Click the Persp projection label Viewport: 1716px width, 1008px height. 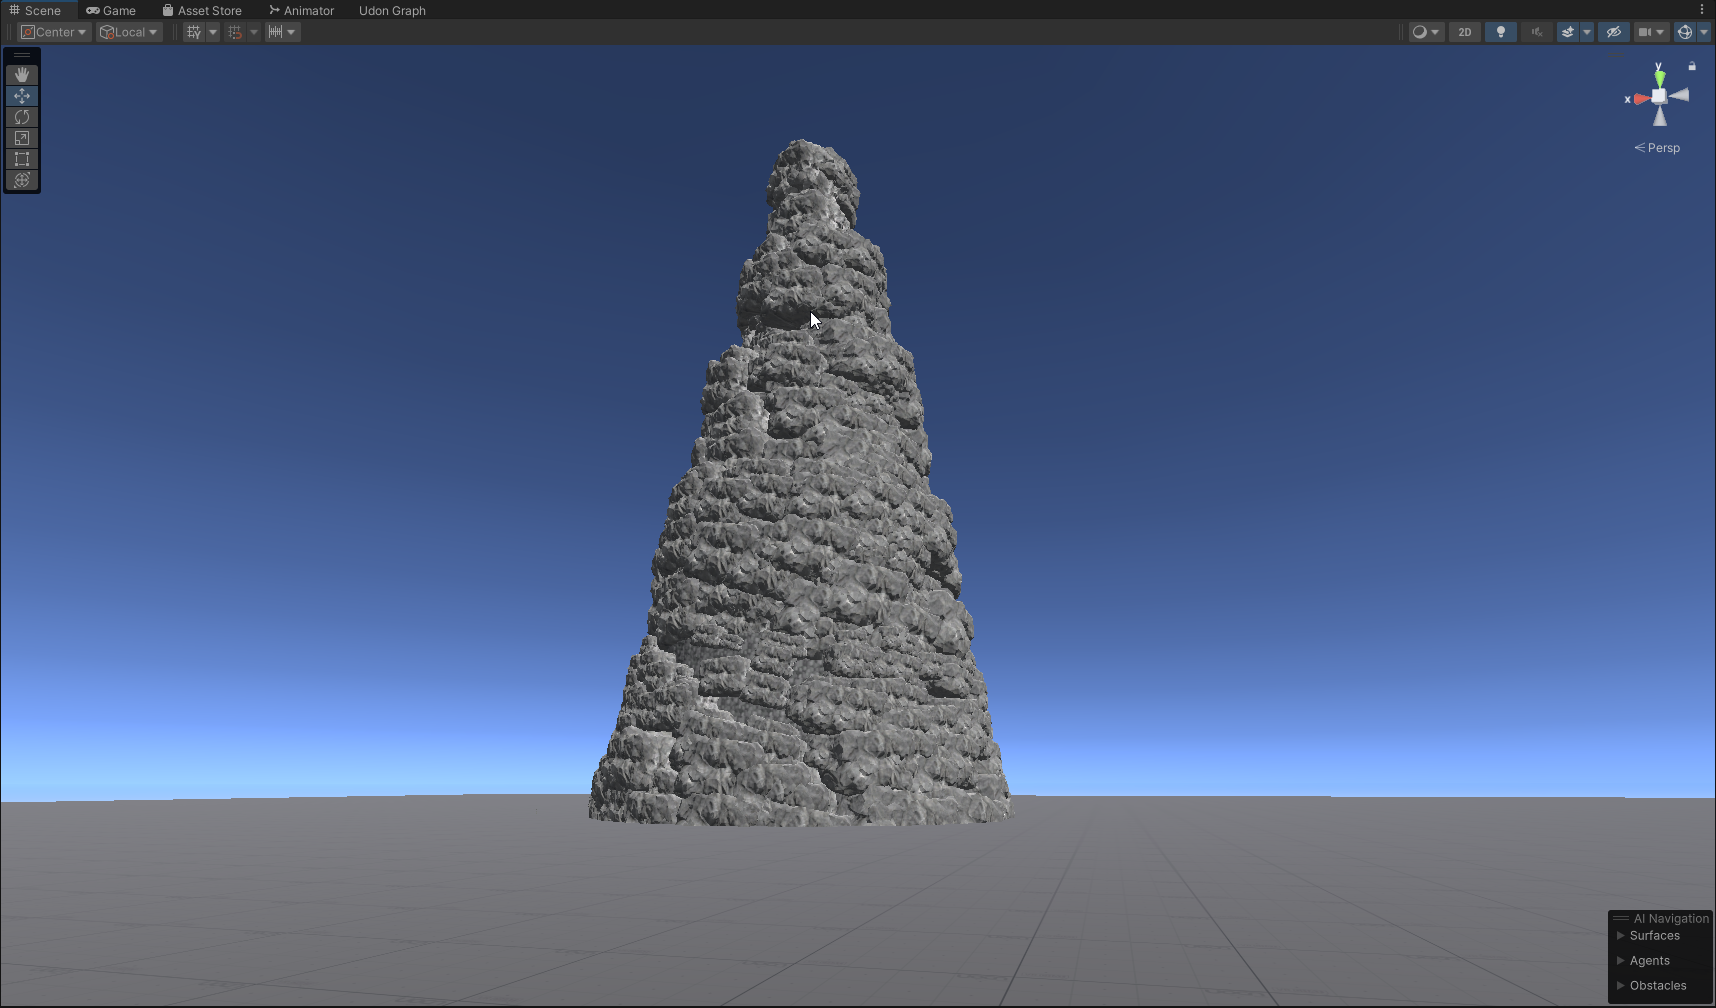(1663, 148)
